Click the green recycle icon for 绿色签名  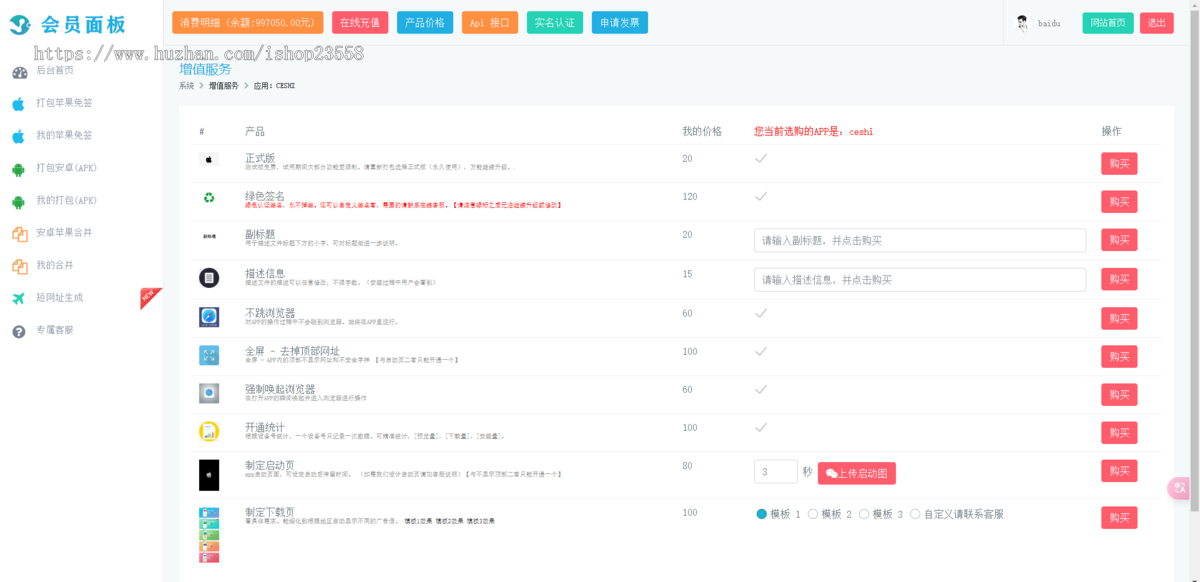(208, 198)
